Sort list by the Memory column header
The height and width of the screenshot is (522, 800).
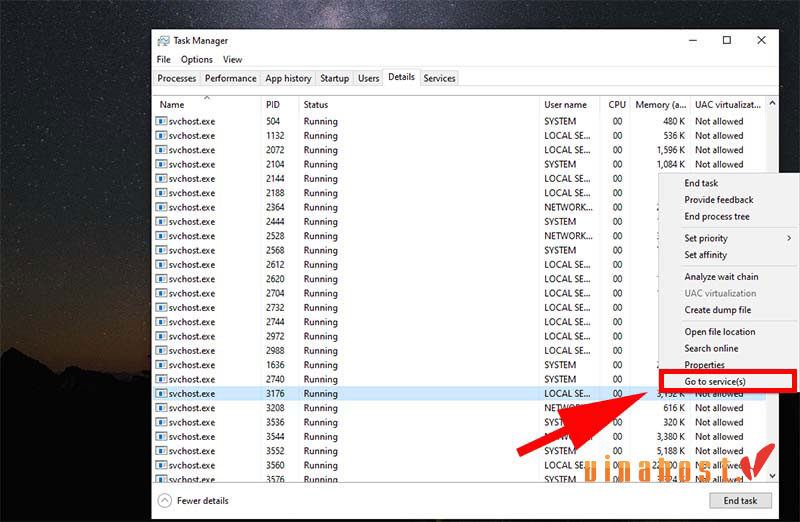660,105
